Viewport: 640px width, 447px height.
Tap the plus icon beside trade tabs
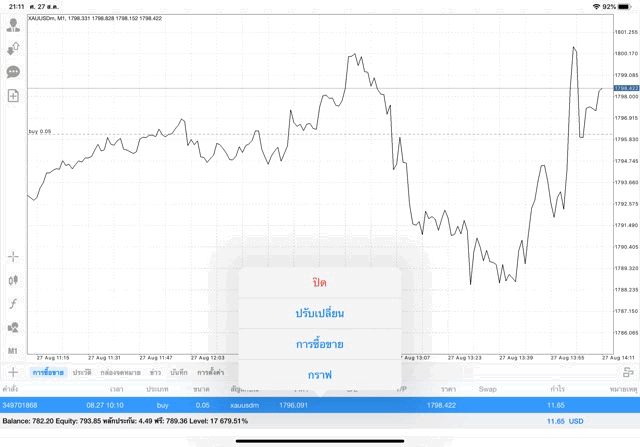pyautogui.click(x=13, y=372)
